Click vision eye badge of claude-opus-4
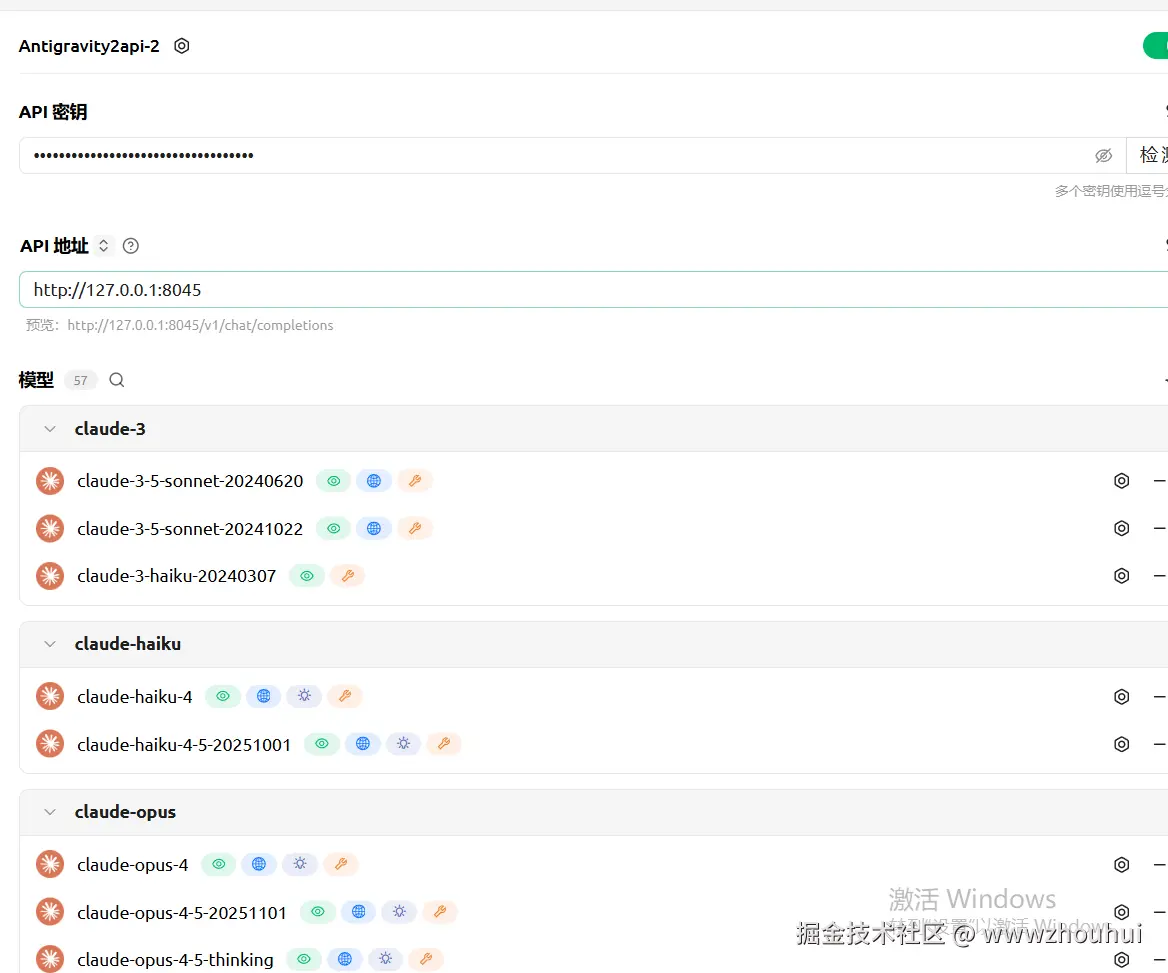The height and width of the screenshot is (973, 1168). [219, 864]
